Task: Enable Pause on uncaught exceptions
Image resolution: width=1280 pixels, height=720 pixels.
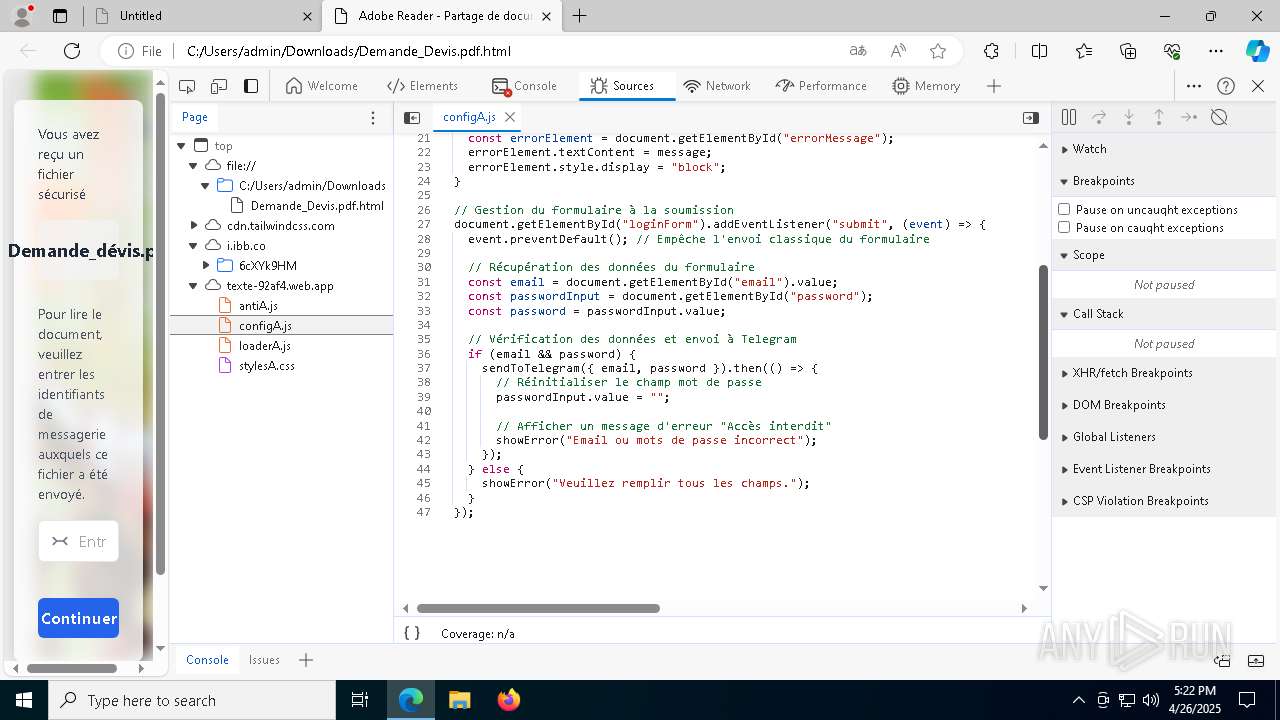Action: (x=1064, y=209)
